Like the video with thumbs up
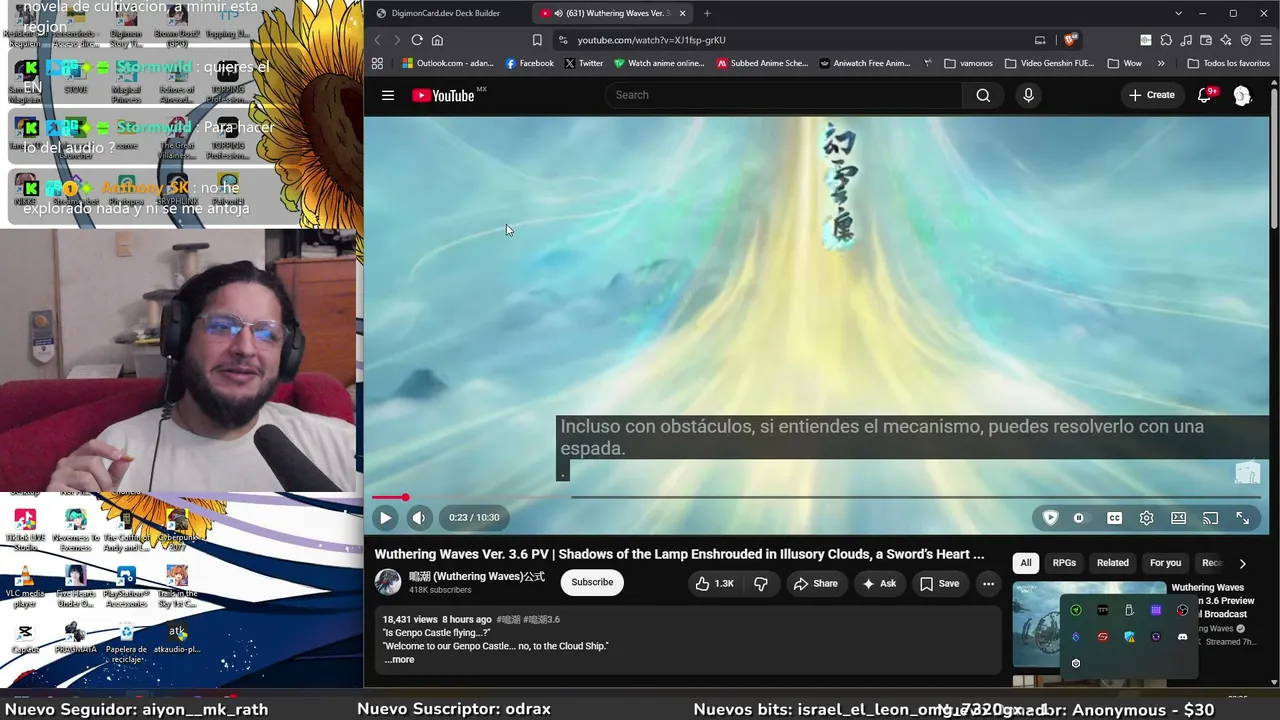This screenshot has height=720, width=1280. click(x=714, y=584)
